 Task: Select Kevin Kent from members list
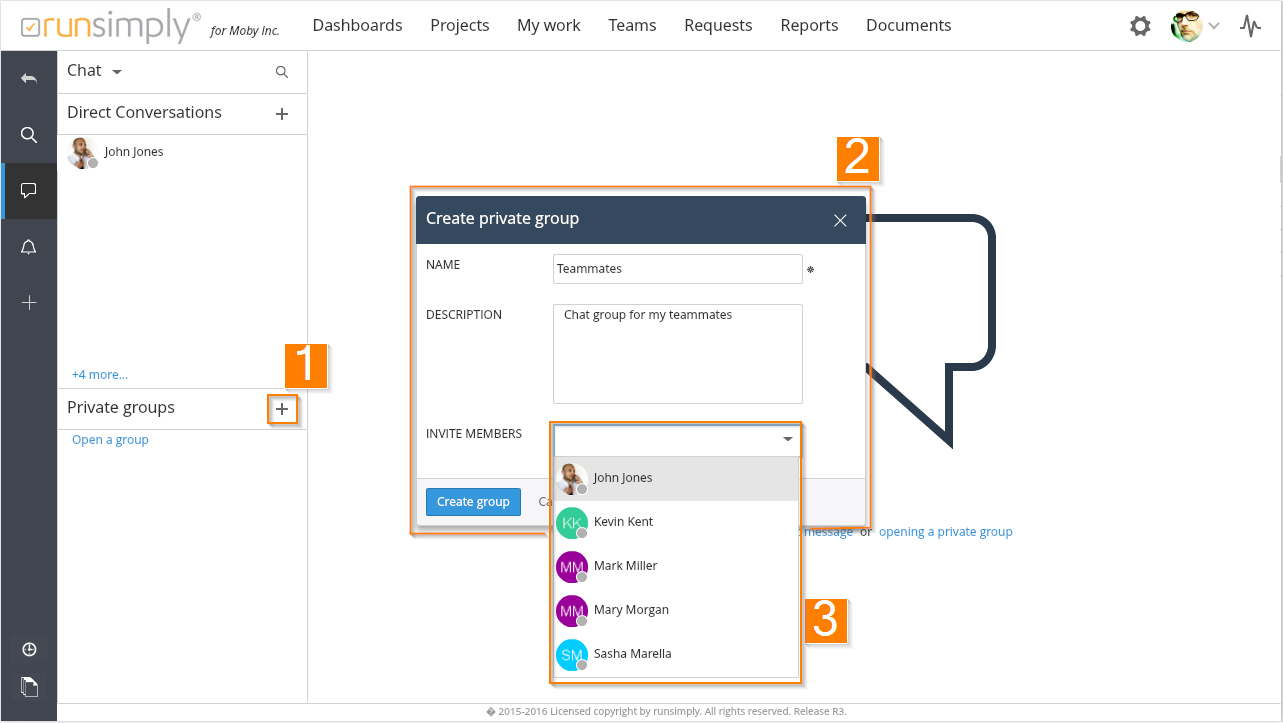pyautogui.click(x=623, y=522)
